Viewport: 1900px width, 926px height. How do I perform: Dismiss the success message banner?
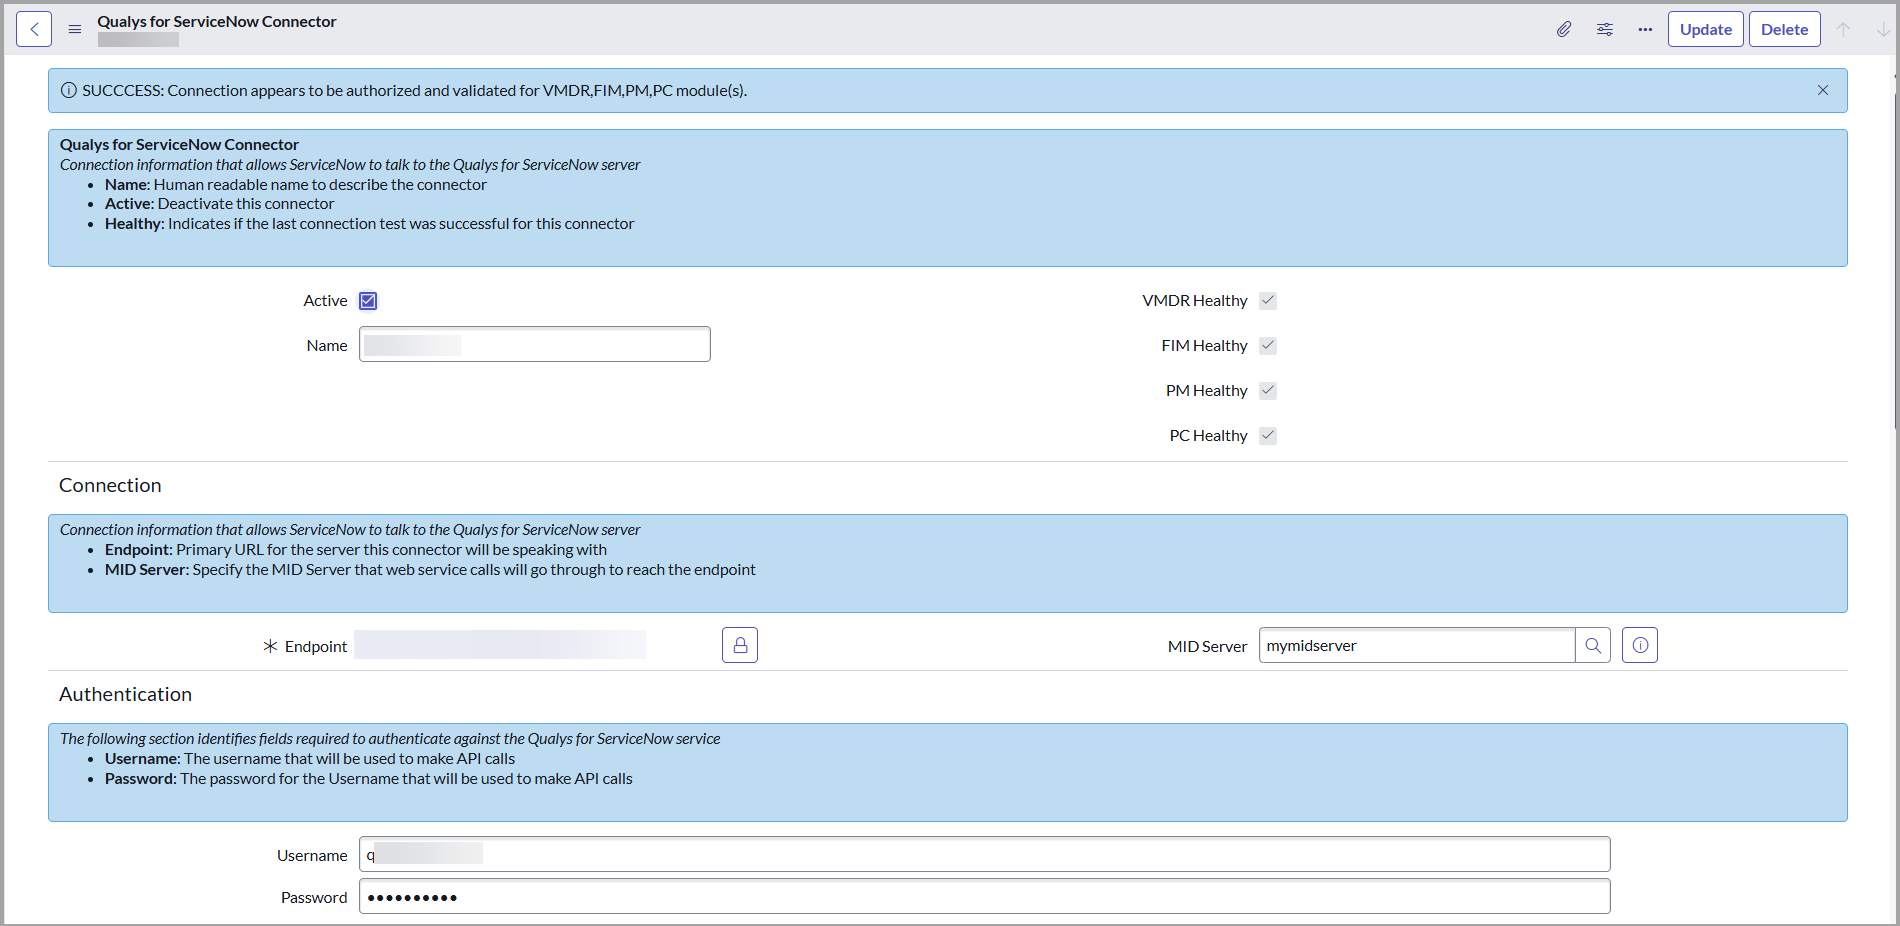[1823, 90]
